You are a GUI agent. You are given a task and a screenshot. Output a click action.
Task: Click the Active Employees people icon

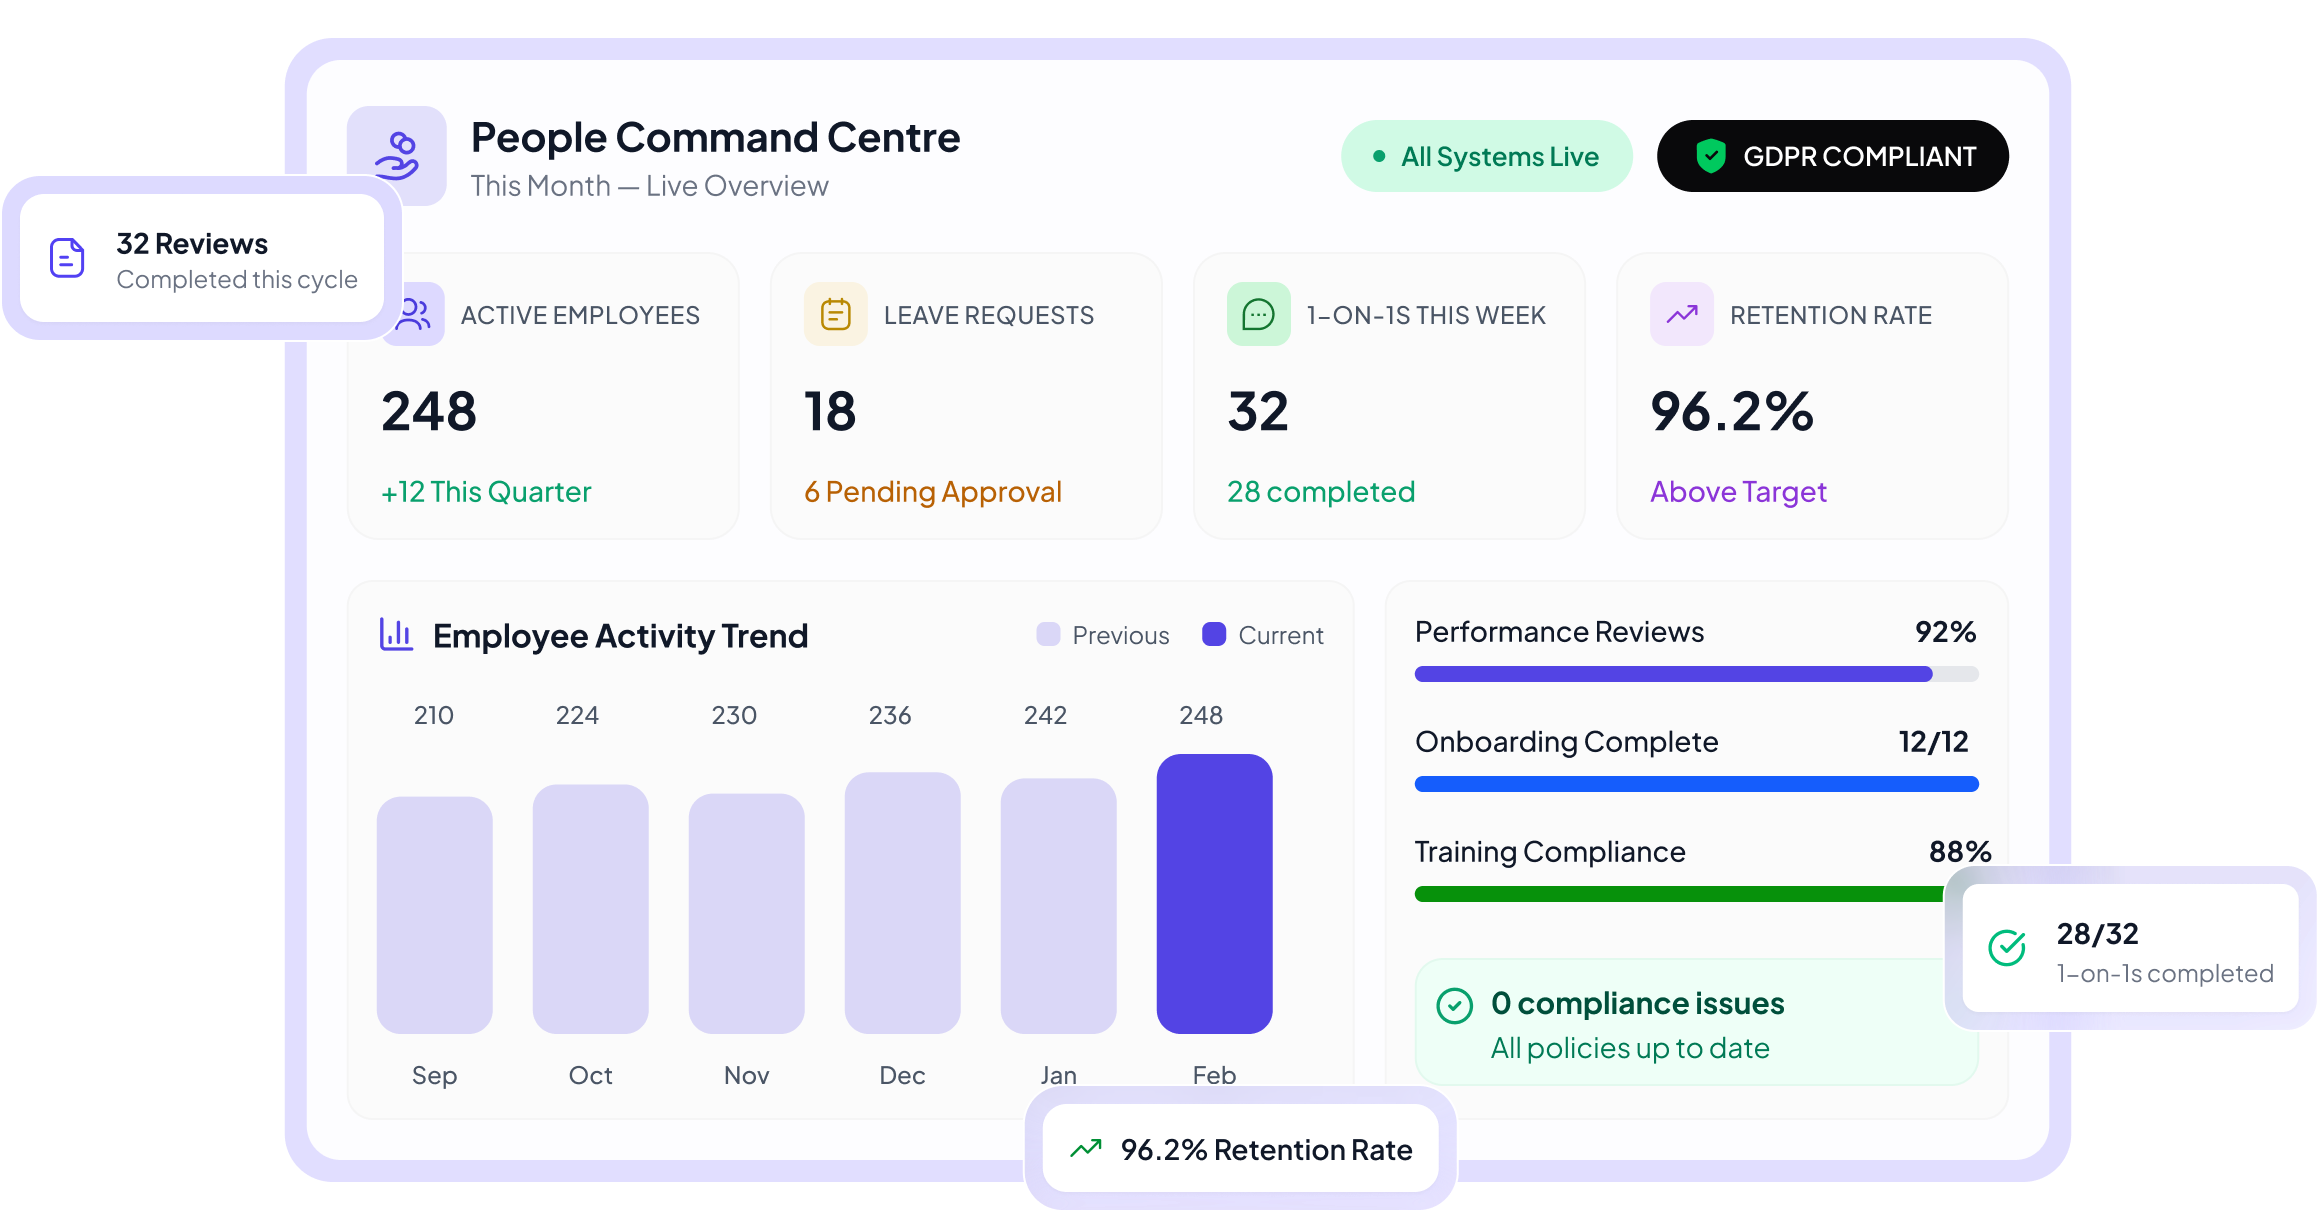(413, 314)
